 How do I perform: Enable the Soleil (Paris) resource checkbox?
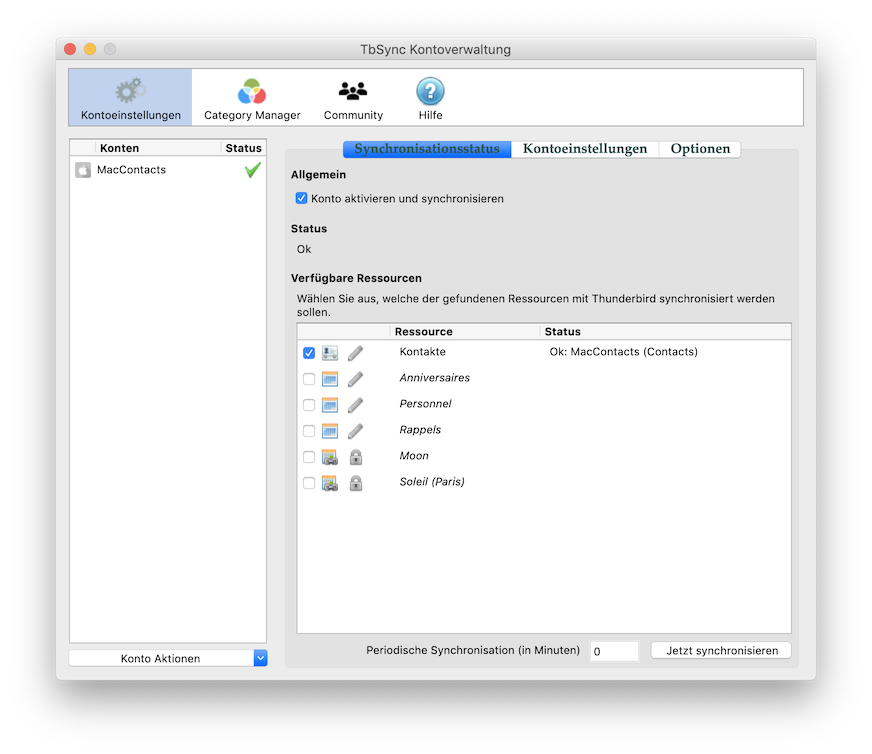click(x=309, y=483)
